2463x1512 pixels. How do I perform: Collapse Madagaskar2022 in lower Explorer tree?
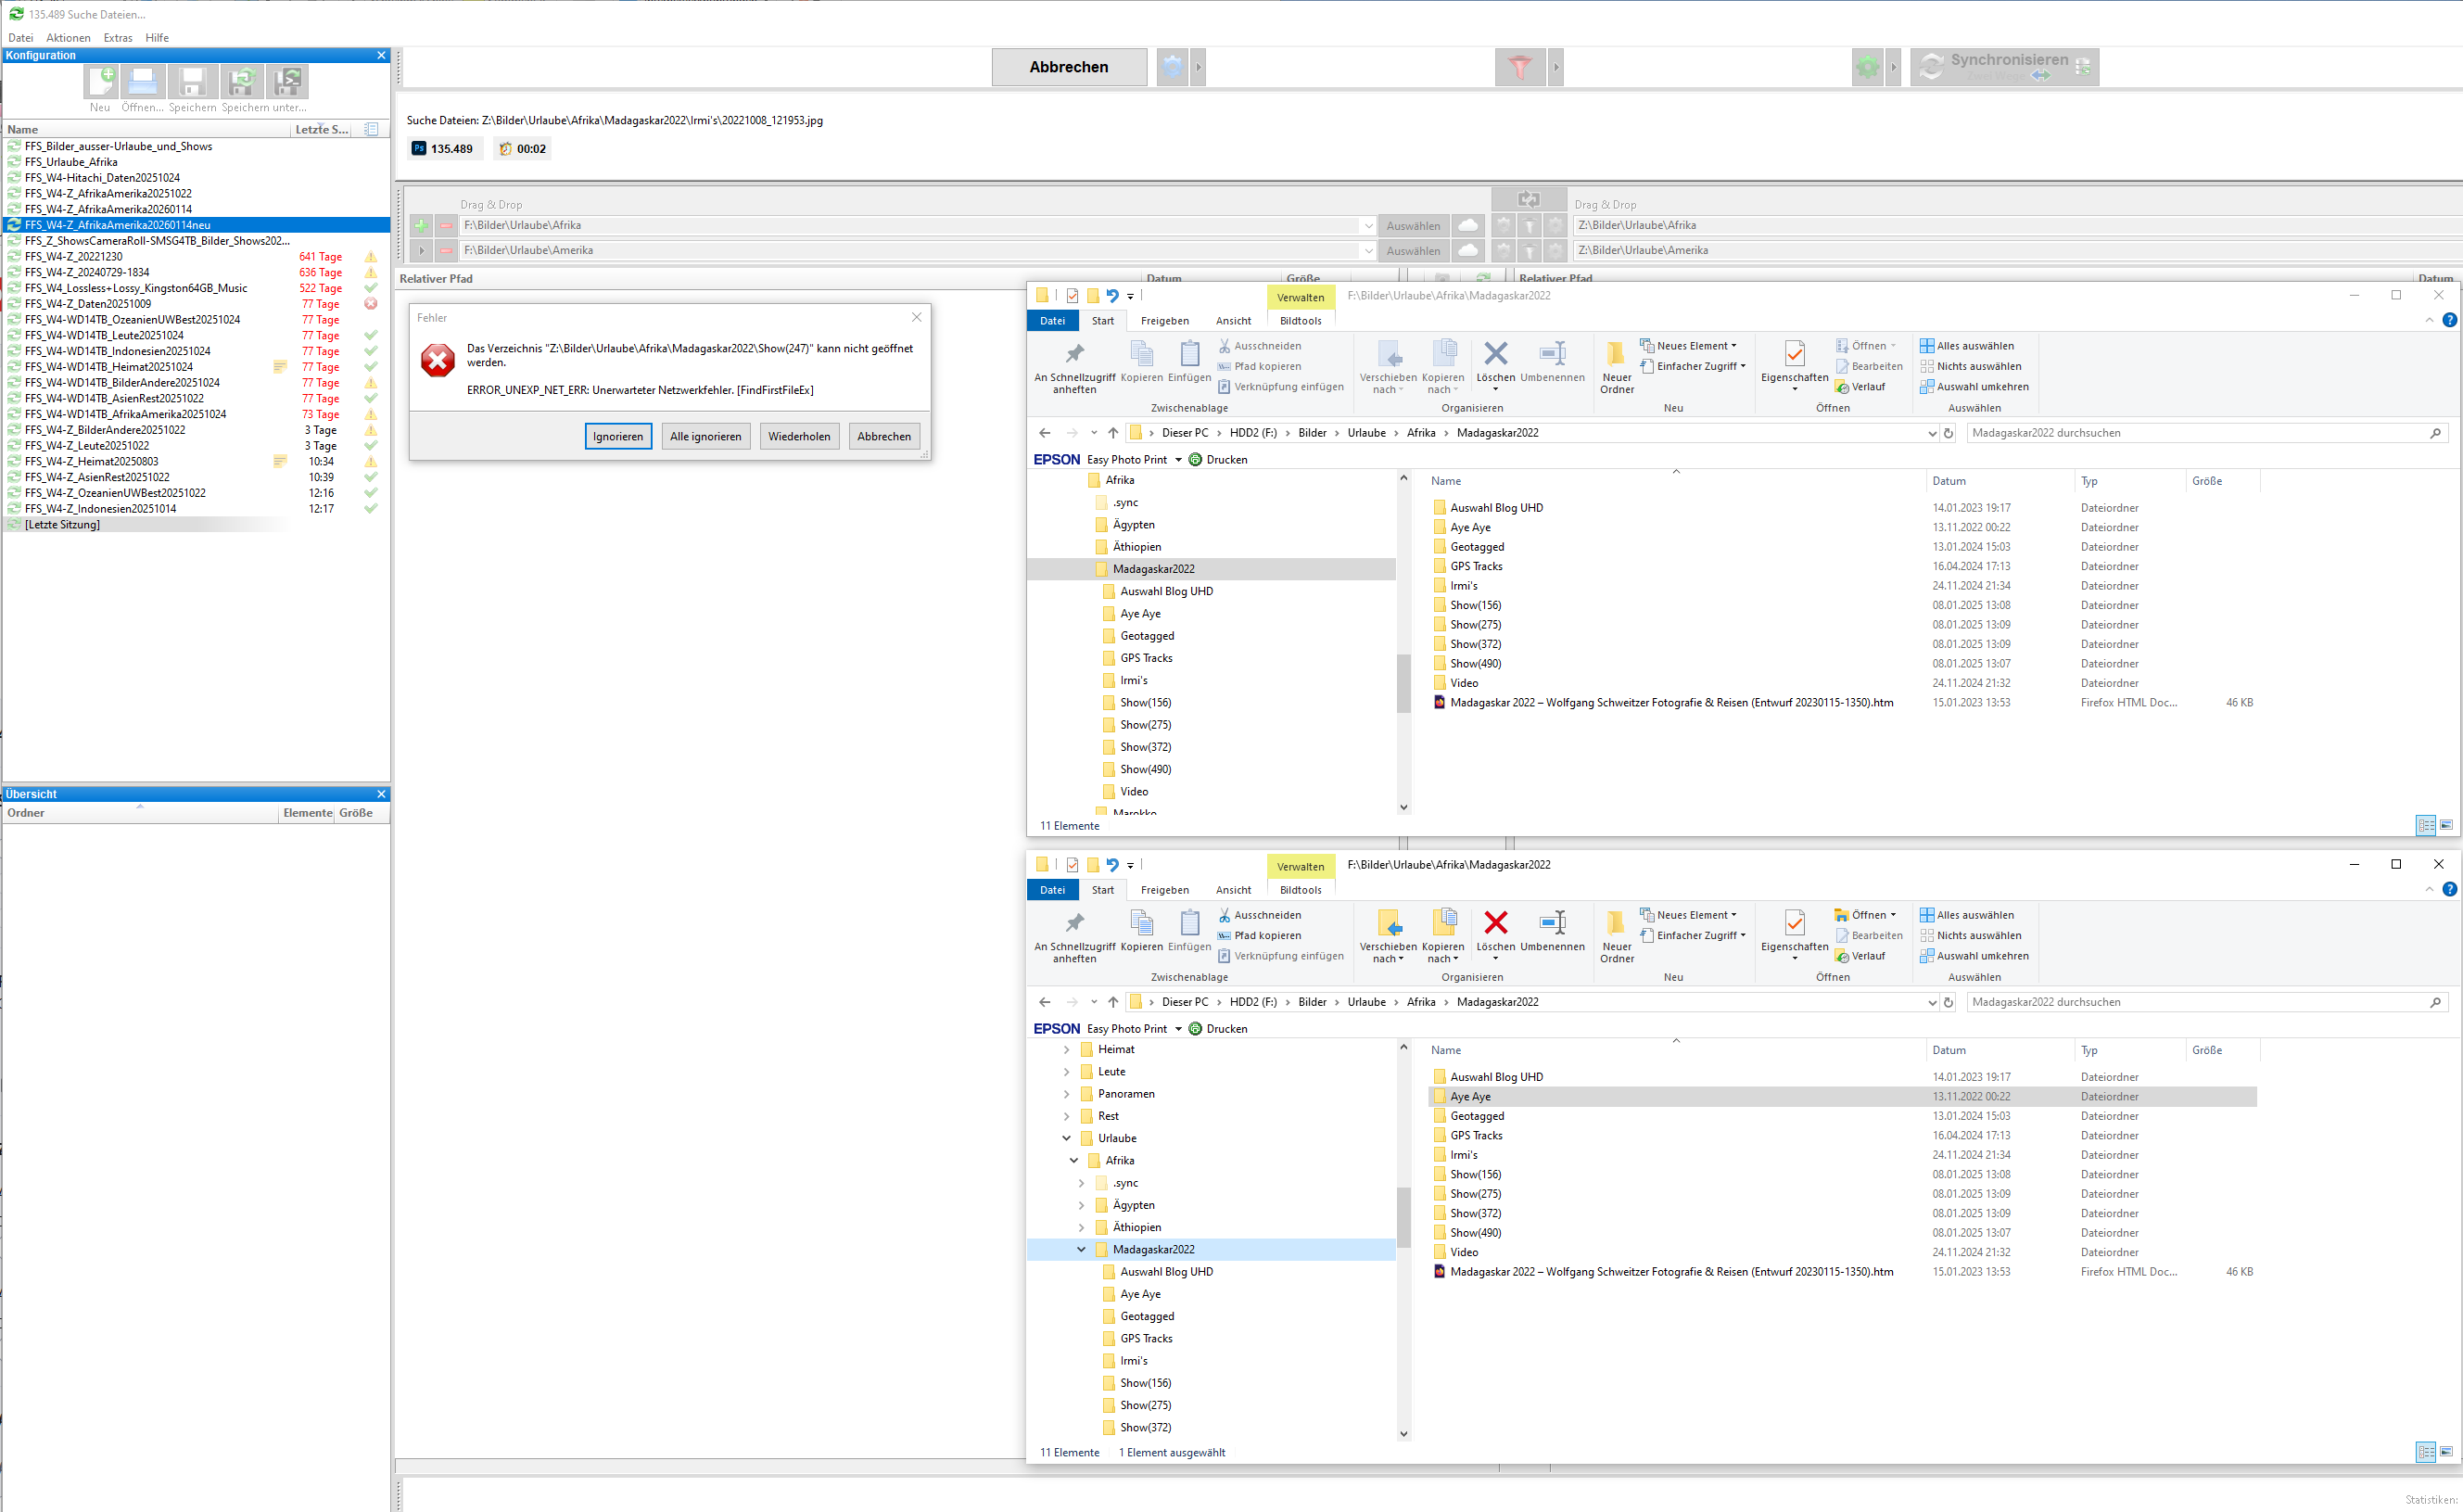pyautogui.click(x=1081, y=1250)
